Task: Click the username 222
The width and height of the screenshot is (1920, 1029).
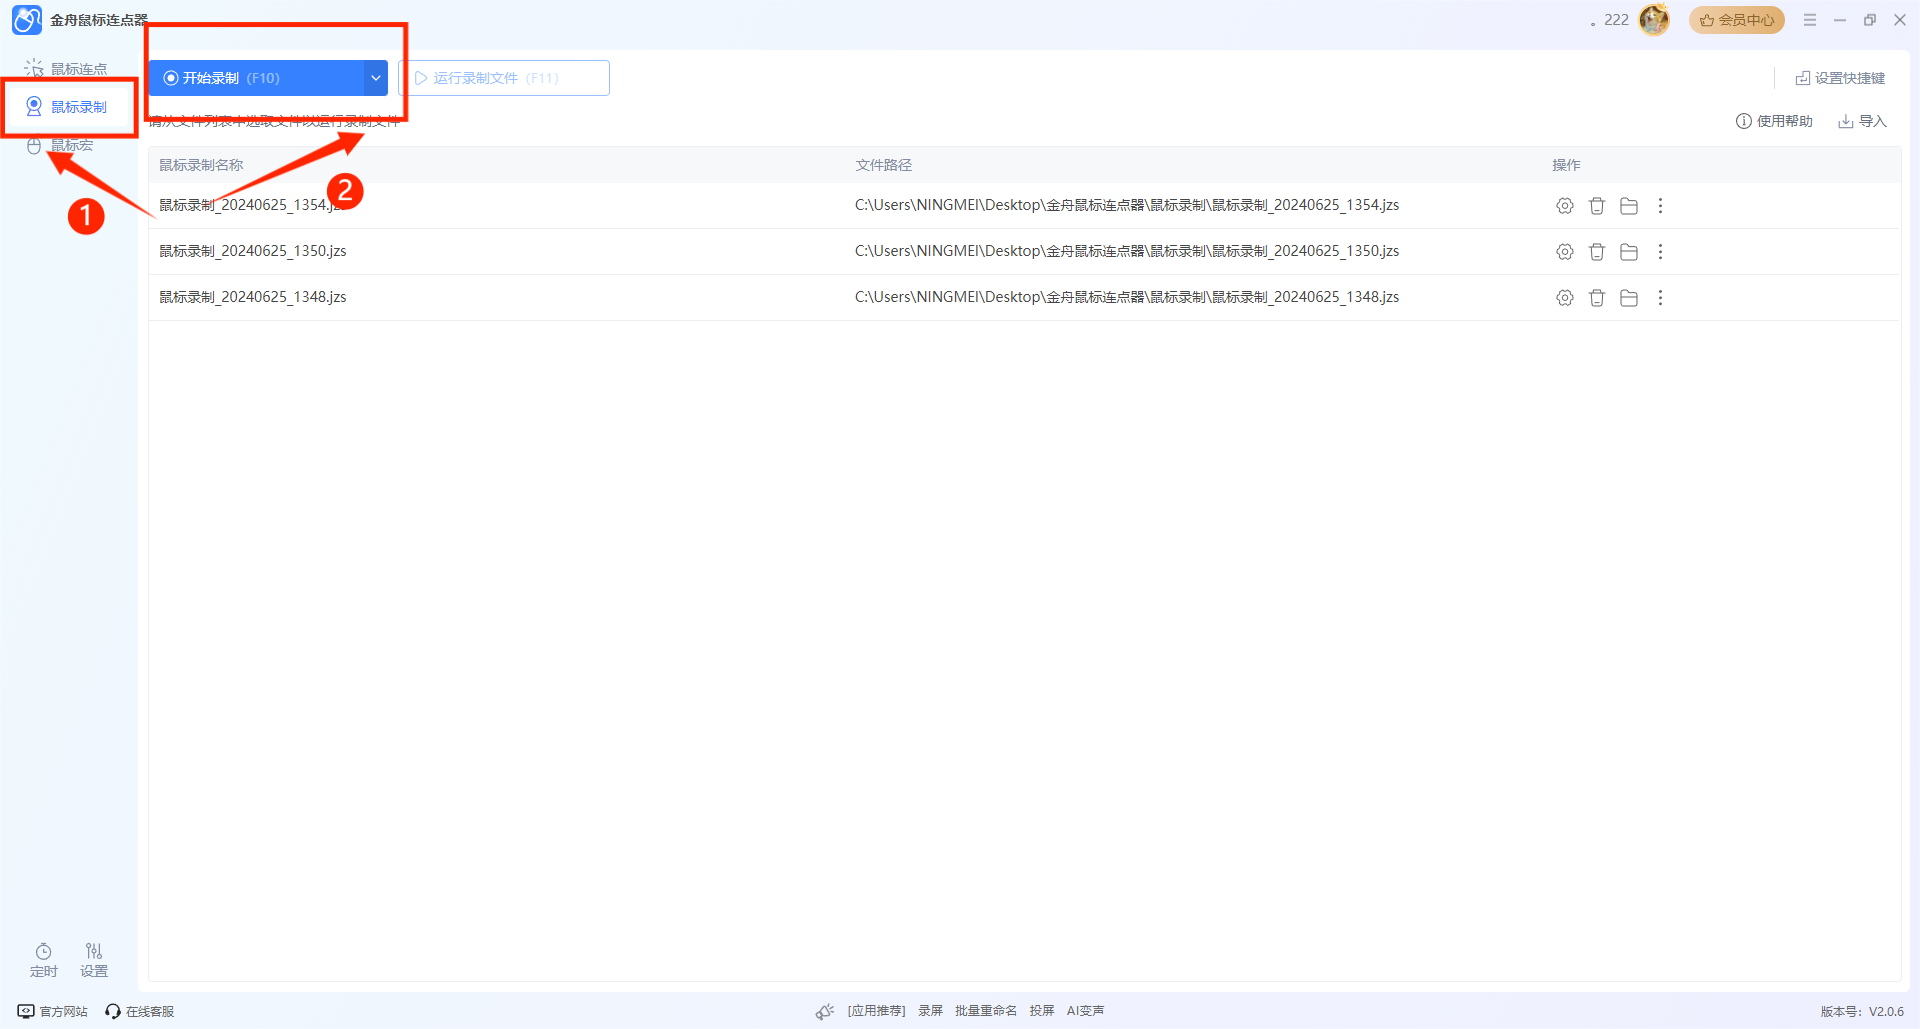Action: [x=1616, y=20]
